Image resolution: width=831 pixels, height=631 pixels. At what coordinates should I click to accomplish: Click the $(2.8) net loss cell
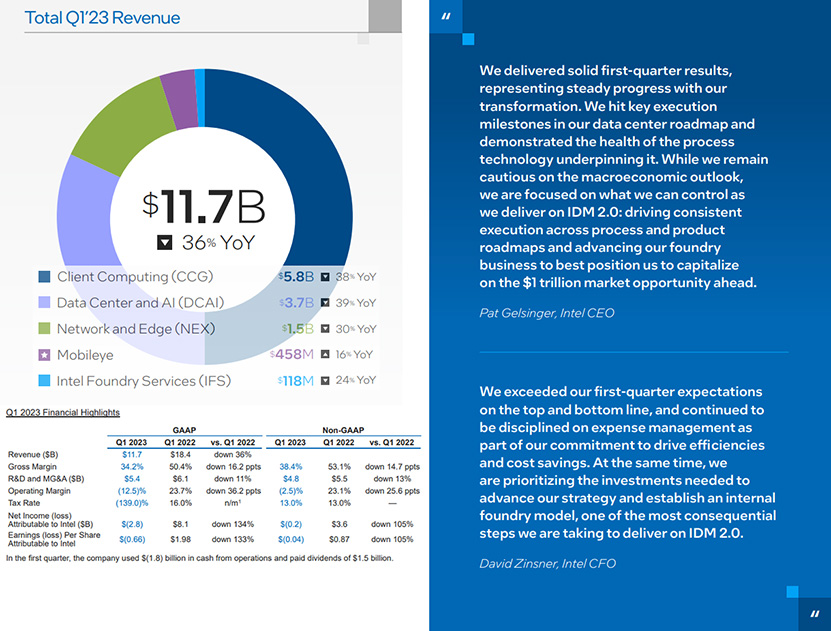coord(132,525)
